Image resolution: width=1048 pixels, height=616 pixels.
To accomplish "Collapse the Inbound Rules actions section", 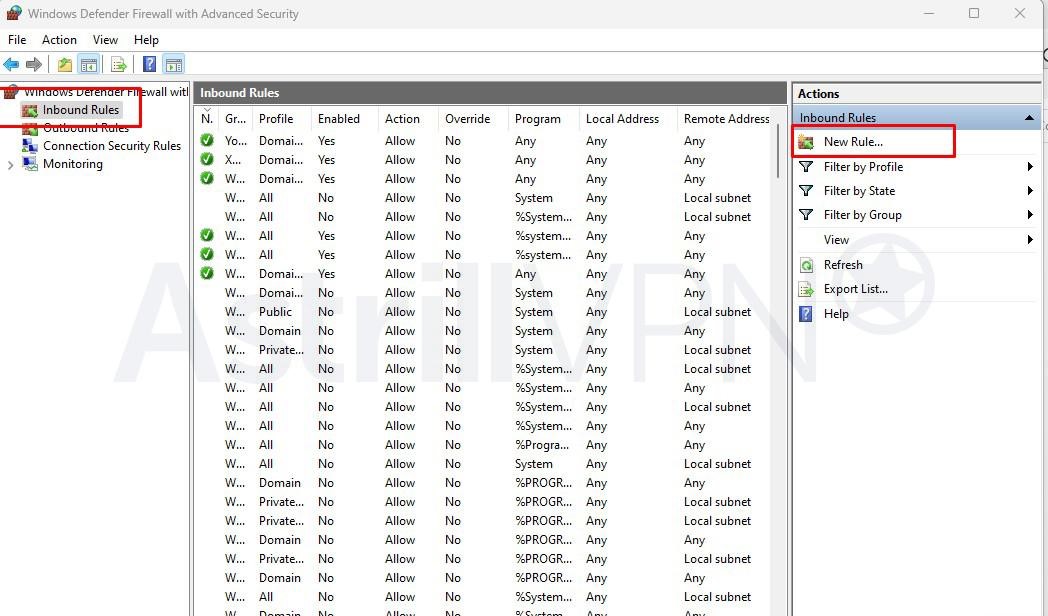I will tap(1028, 118).
